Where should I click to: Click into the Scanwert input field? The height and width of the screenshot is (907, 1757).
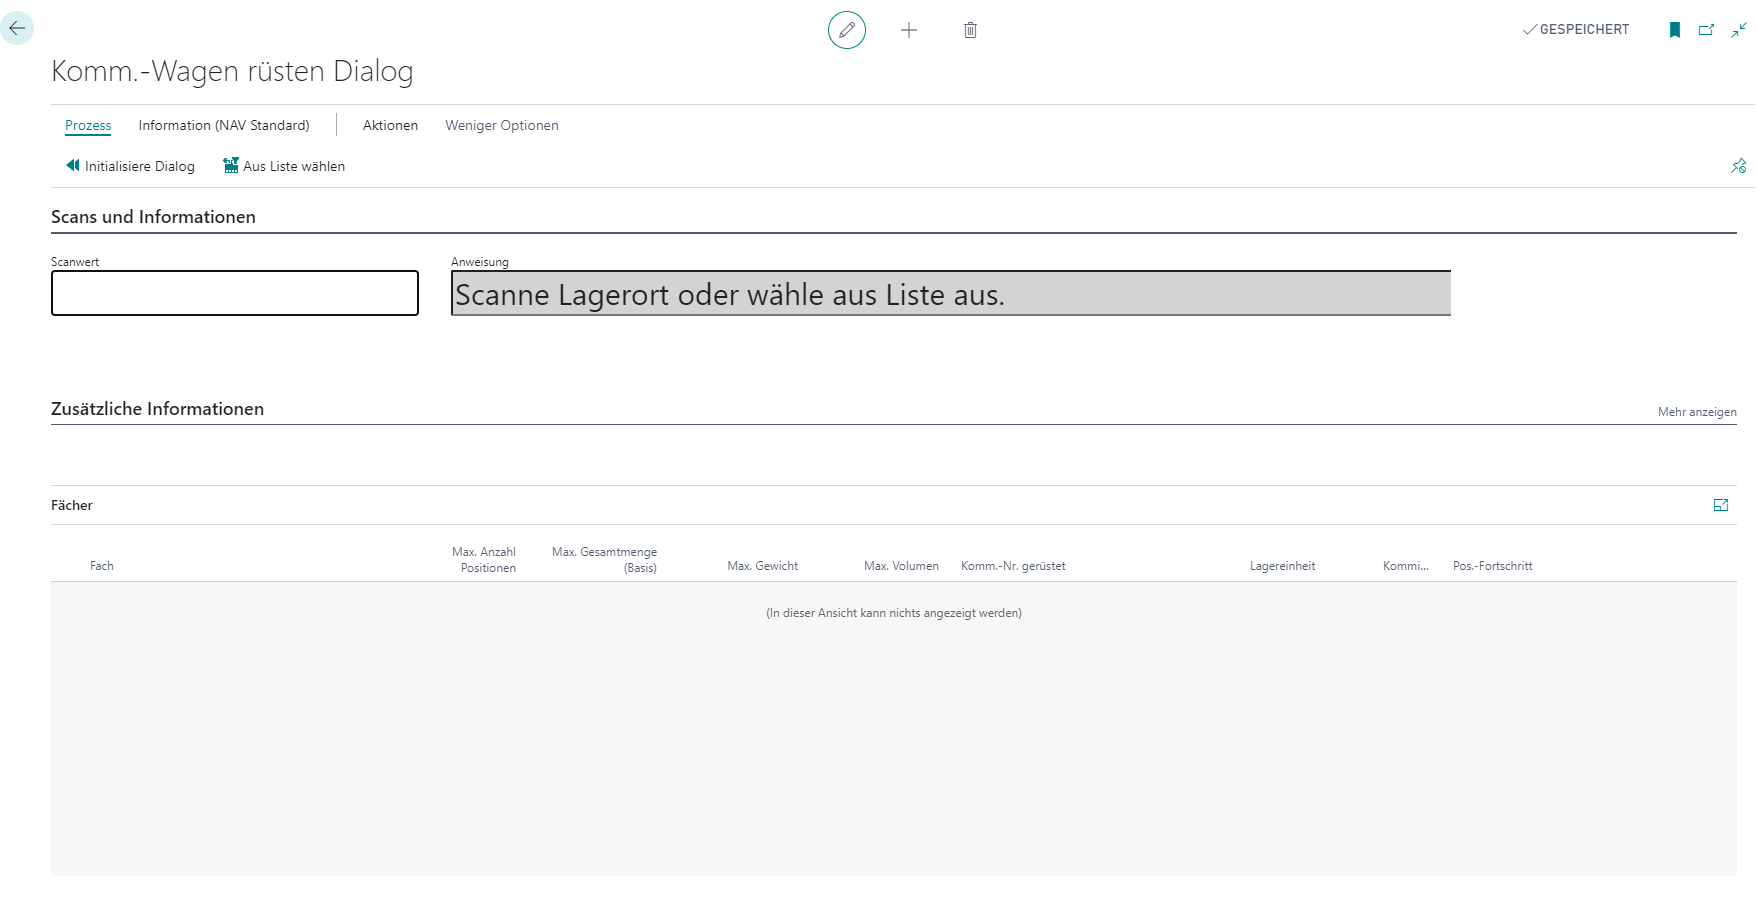pos(235,293)
